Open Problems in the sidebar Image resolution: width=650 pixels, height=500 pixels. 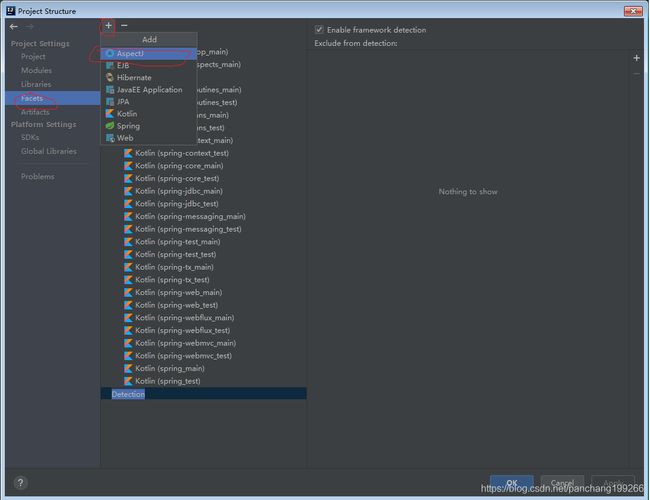(x=38, y=177)
